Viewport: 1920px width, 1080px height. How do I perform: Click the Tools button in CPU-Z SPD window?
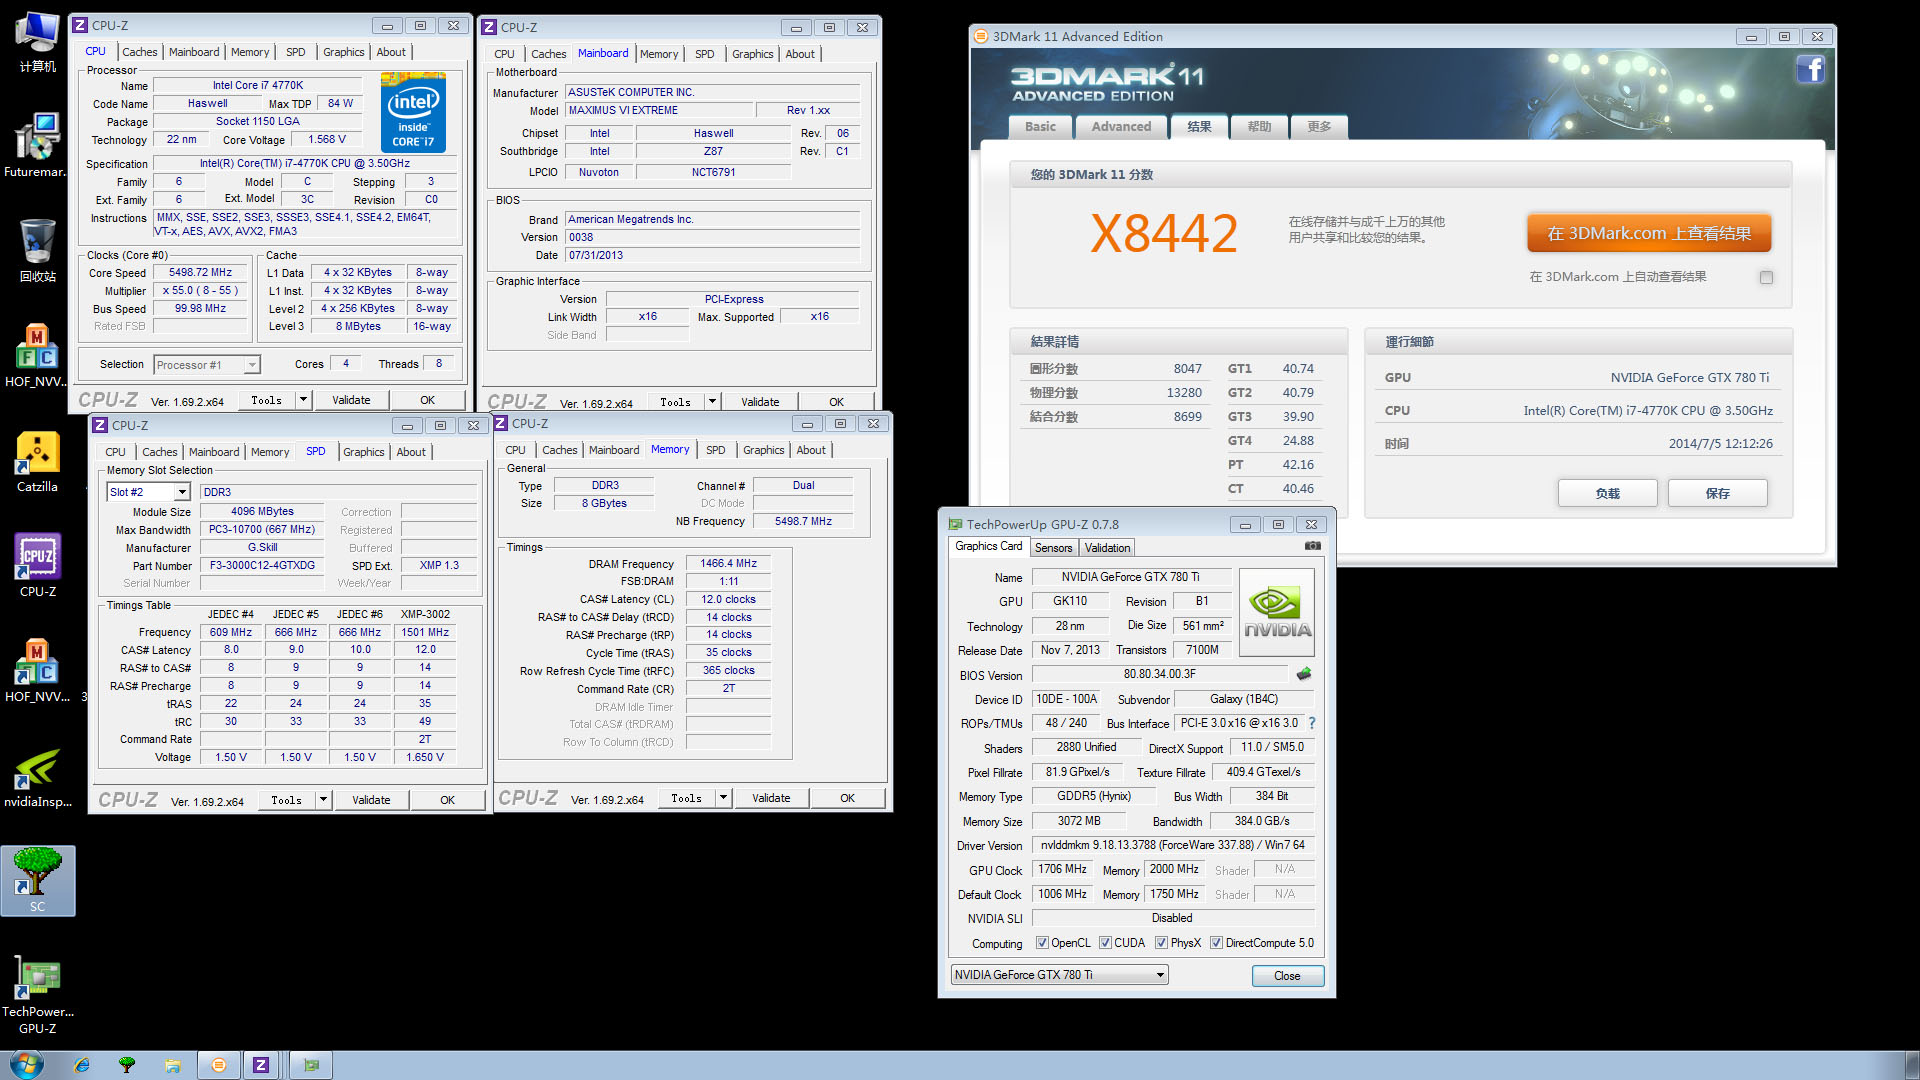tap(286, 800)
